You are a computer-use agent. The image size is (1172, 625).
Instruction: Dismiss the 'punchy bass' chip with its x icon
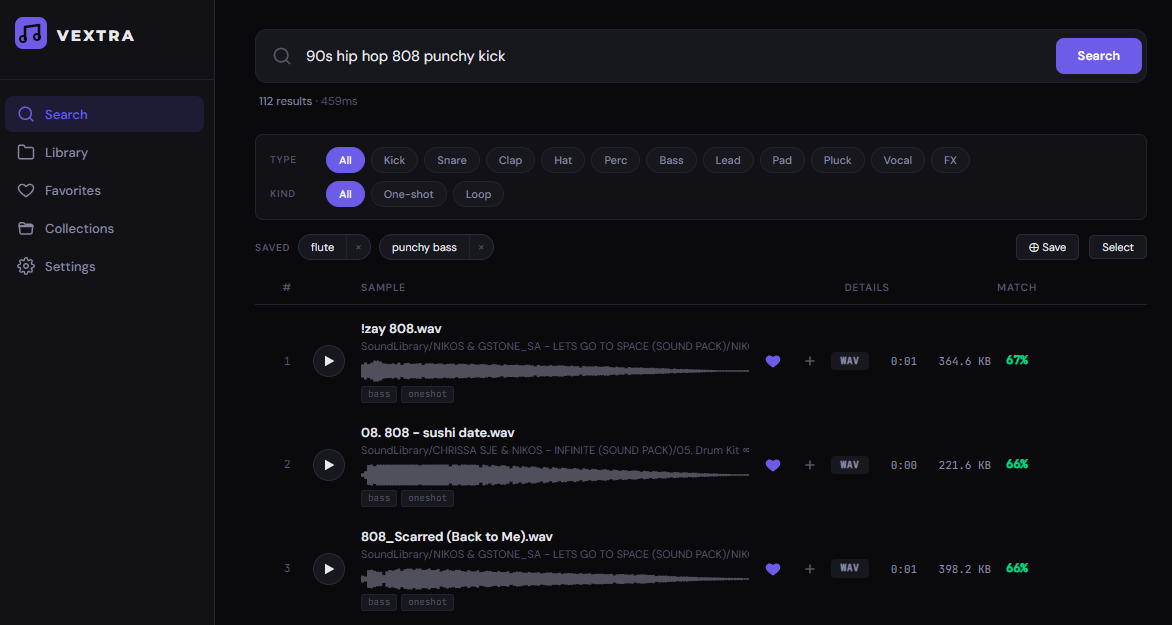coord(480,247)
